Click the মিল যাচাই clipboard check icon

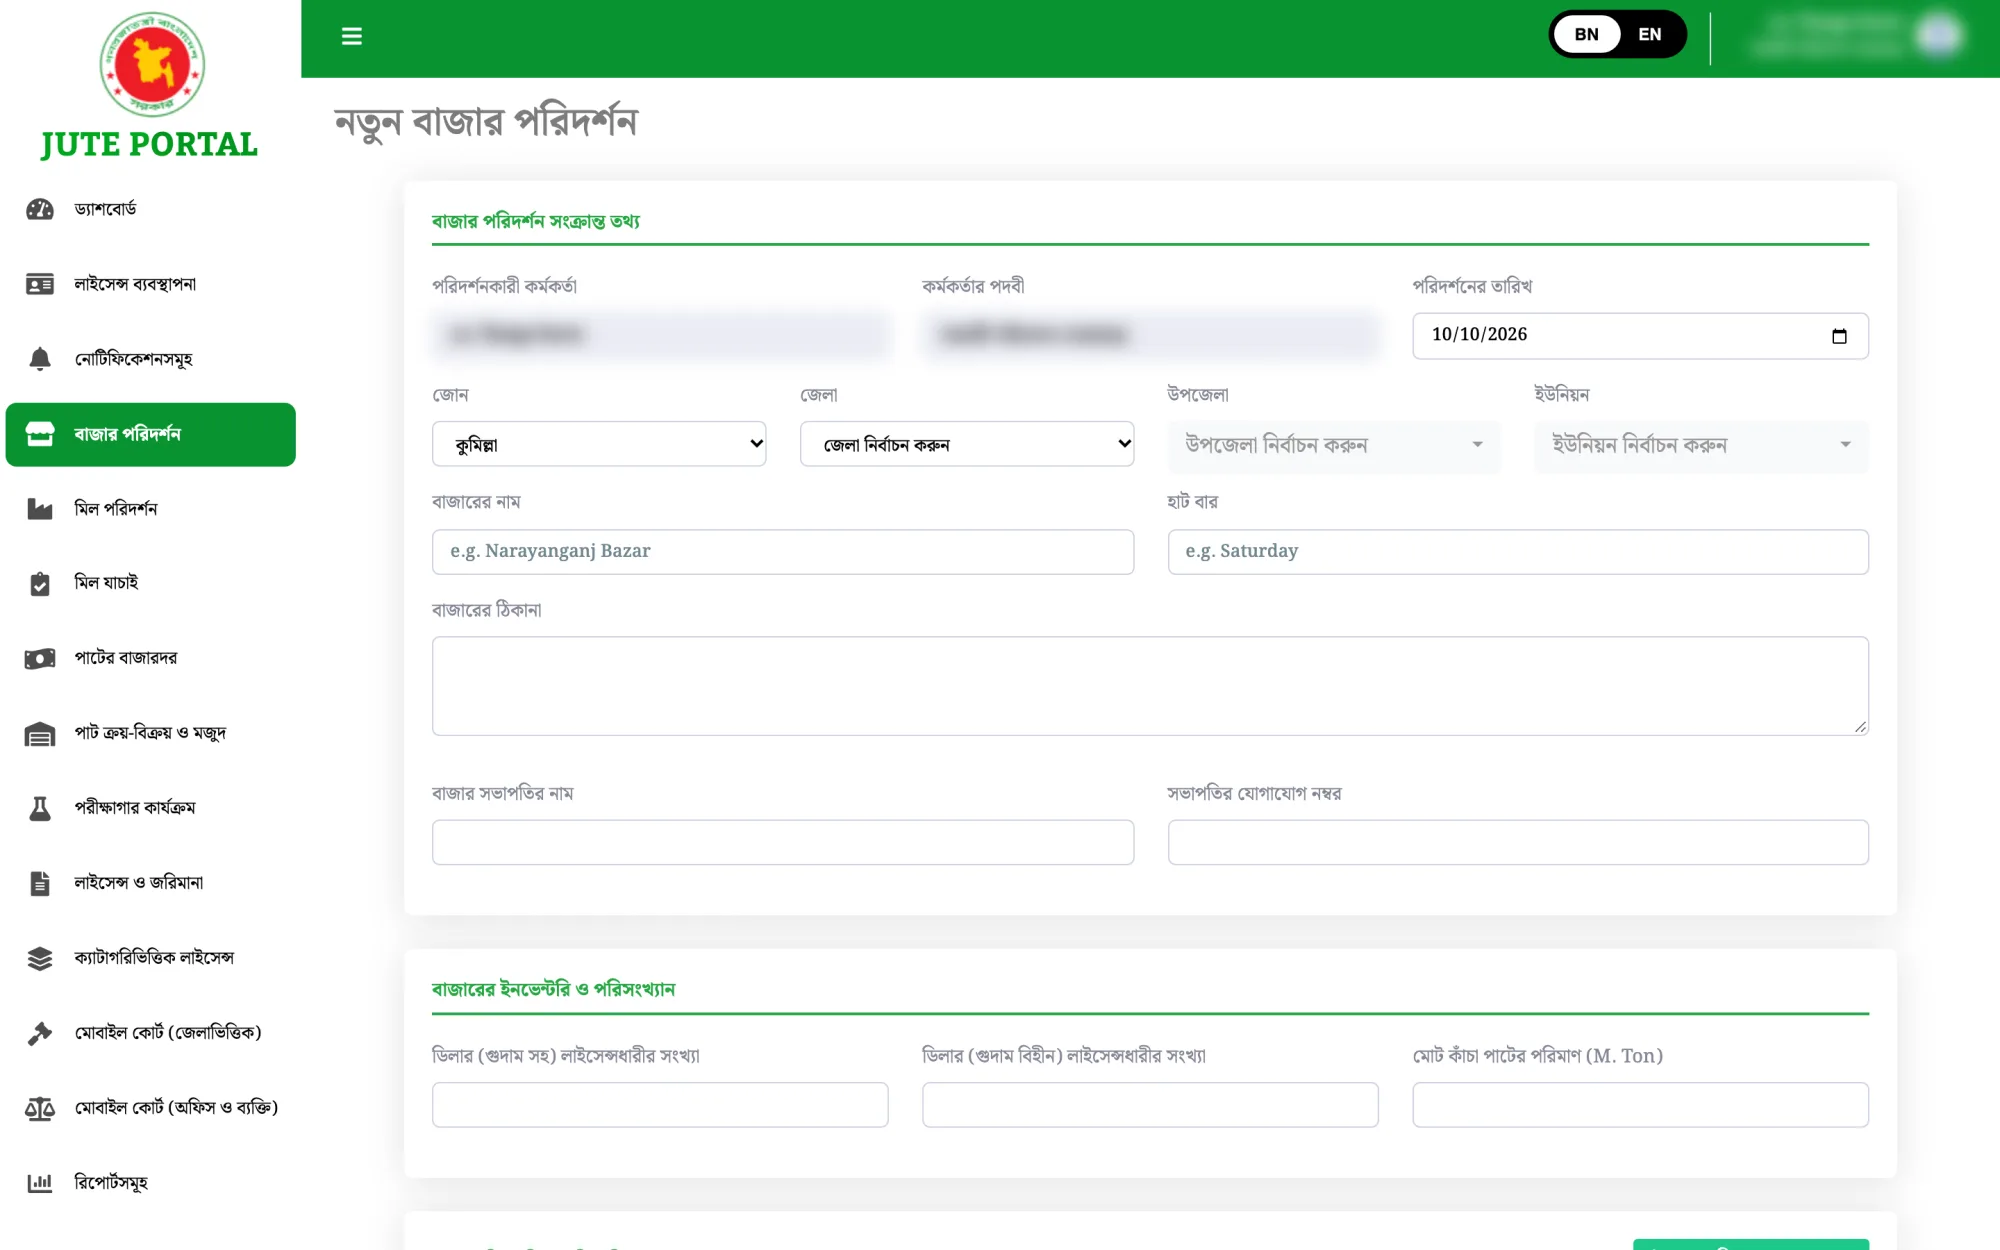coord(40,584)
